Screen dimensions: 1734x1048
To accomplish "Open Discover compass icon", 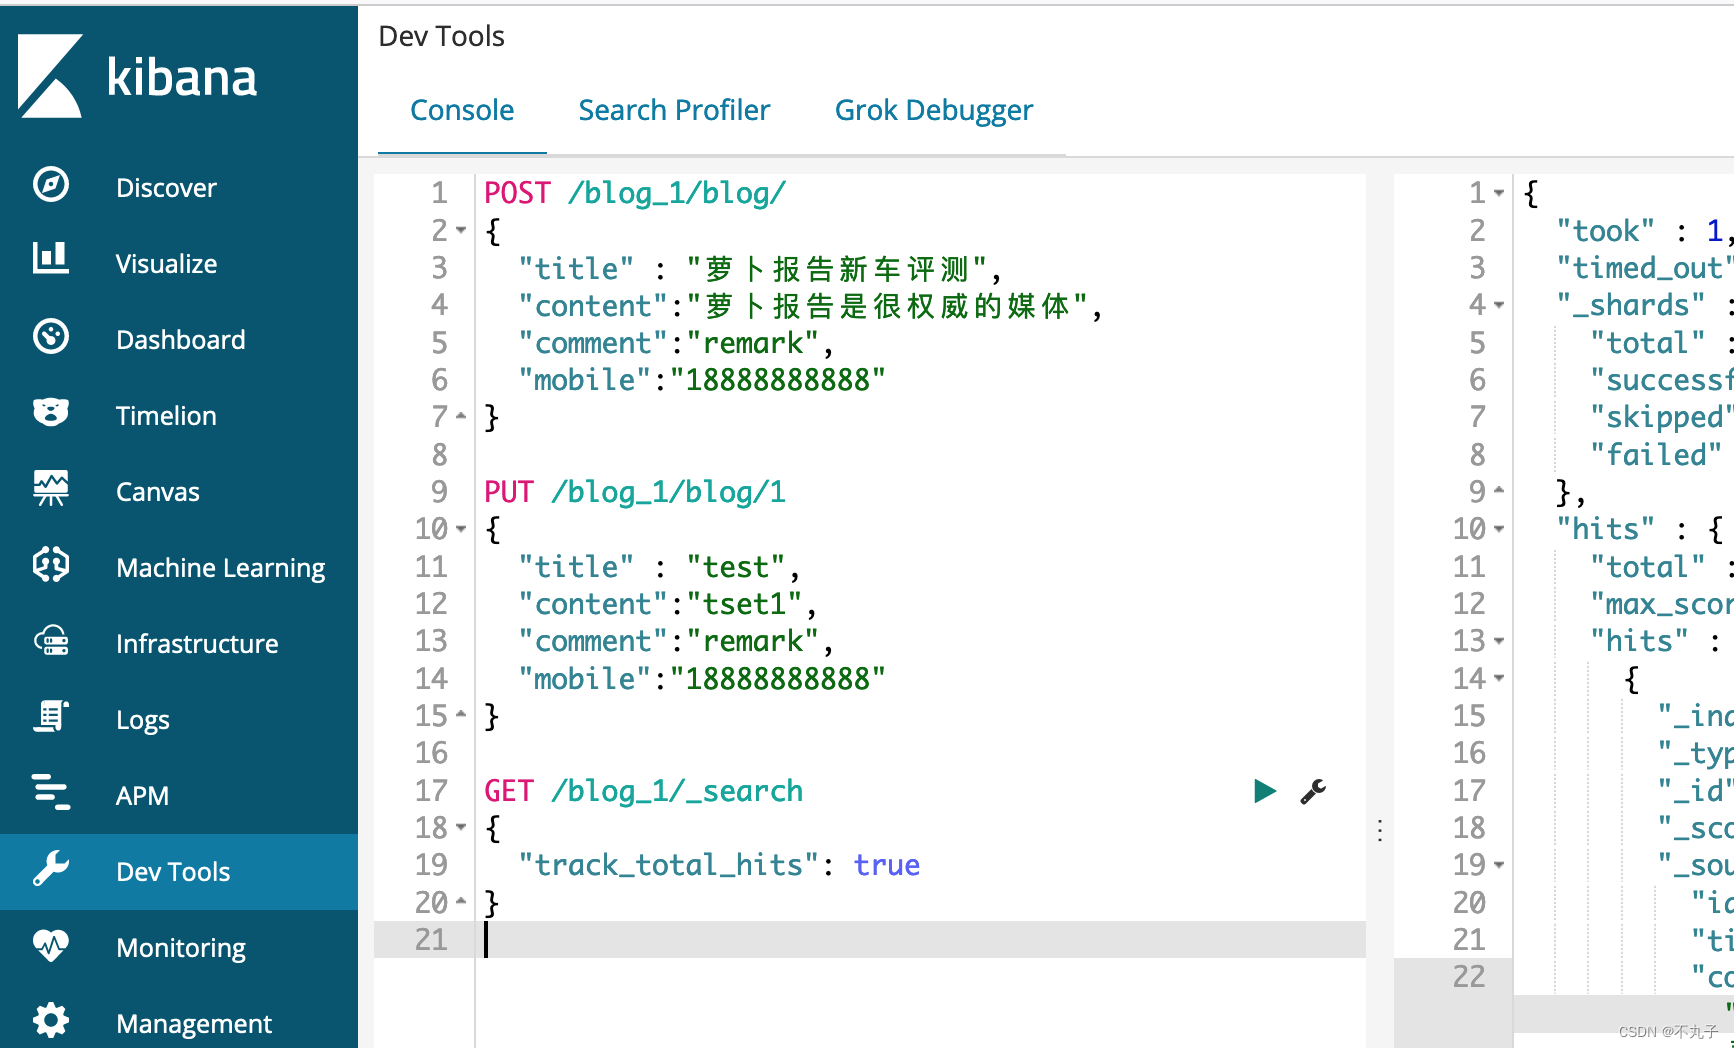I will 51,185.
